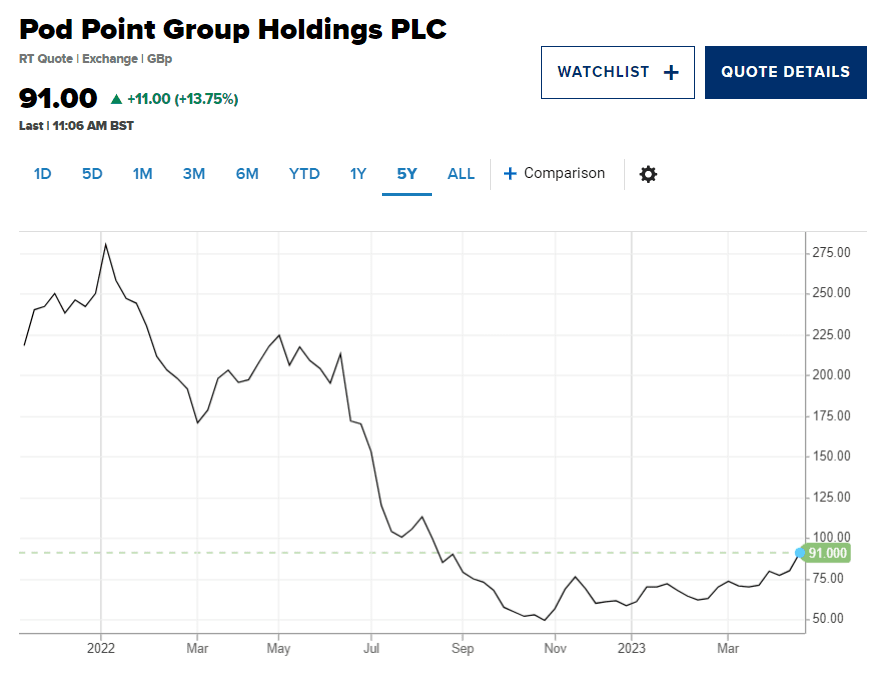The width and height of the screenshot is (882, 676).
Task: Open chart settings gear icon
Action: tap(648, 174)
